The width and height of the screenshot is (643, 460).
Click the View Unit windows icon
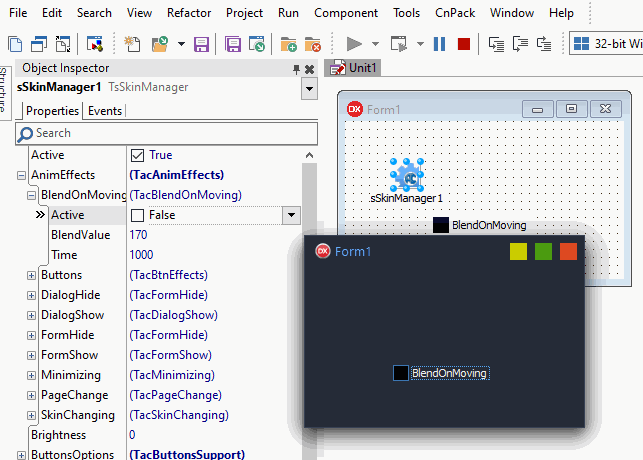click(39, 44)
